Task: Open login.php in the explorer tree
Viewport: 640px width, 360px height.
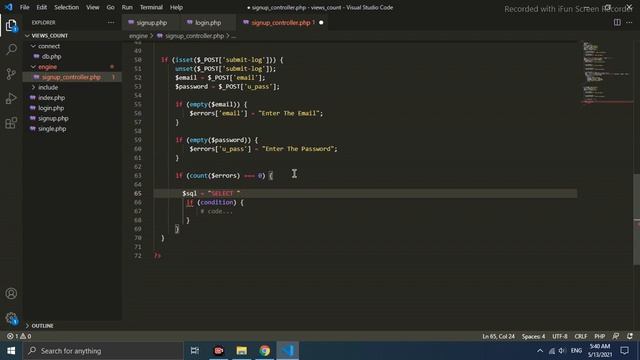Action: (x=51, y=108)
